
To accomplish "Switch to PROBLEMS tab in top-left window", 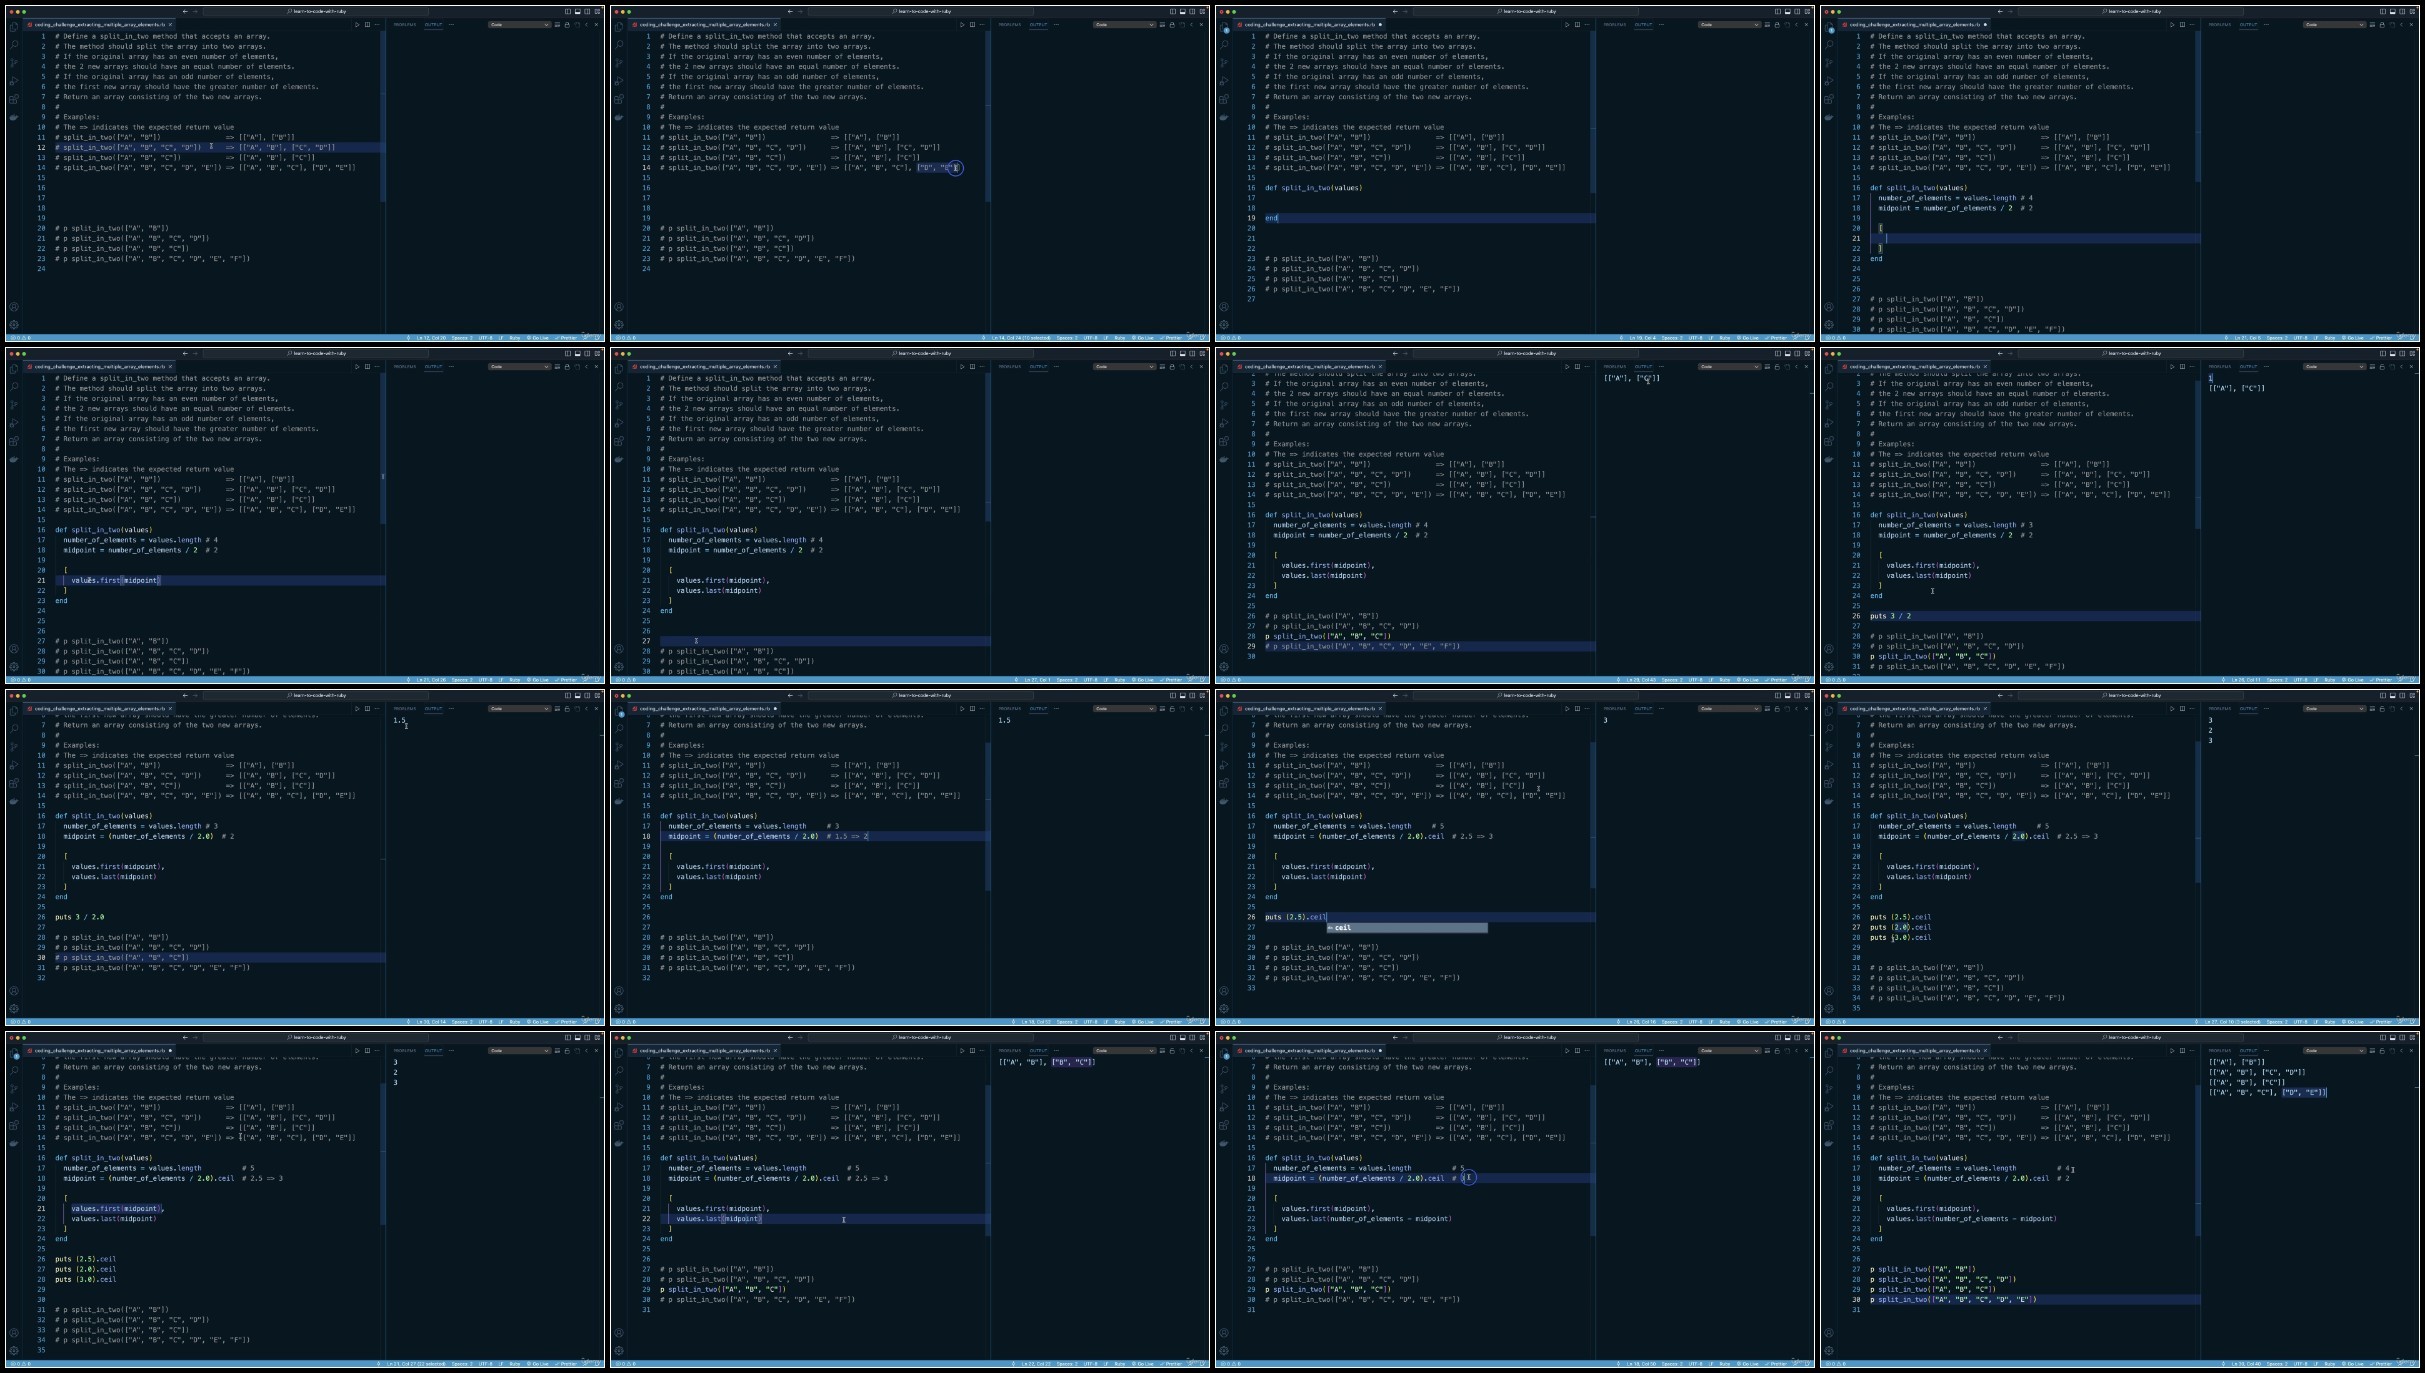I will (404, 24).
